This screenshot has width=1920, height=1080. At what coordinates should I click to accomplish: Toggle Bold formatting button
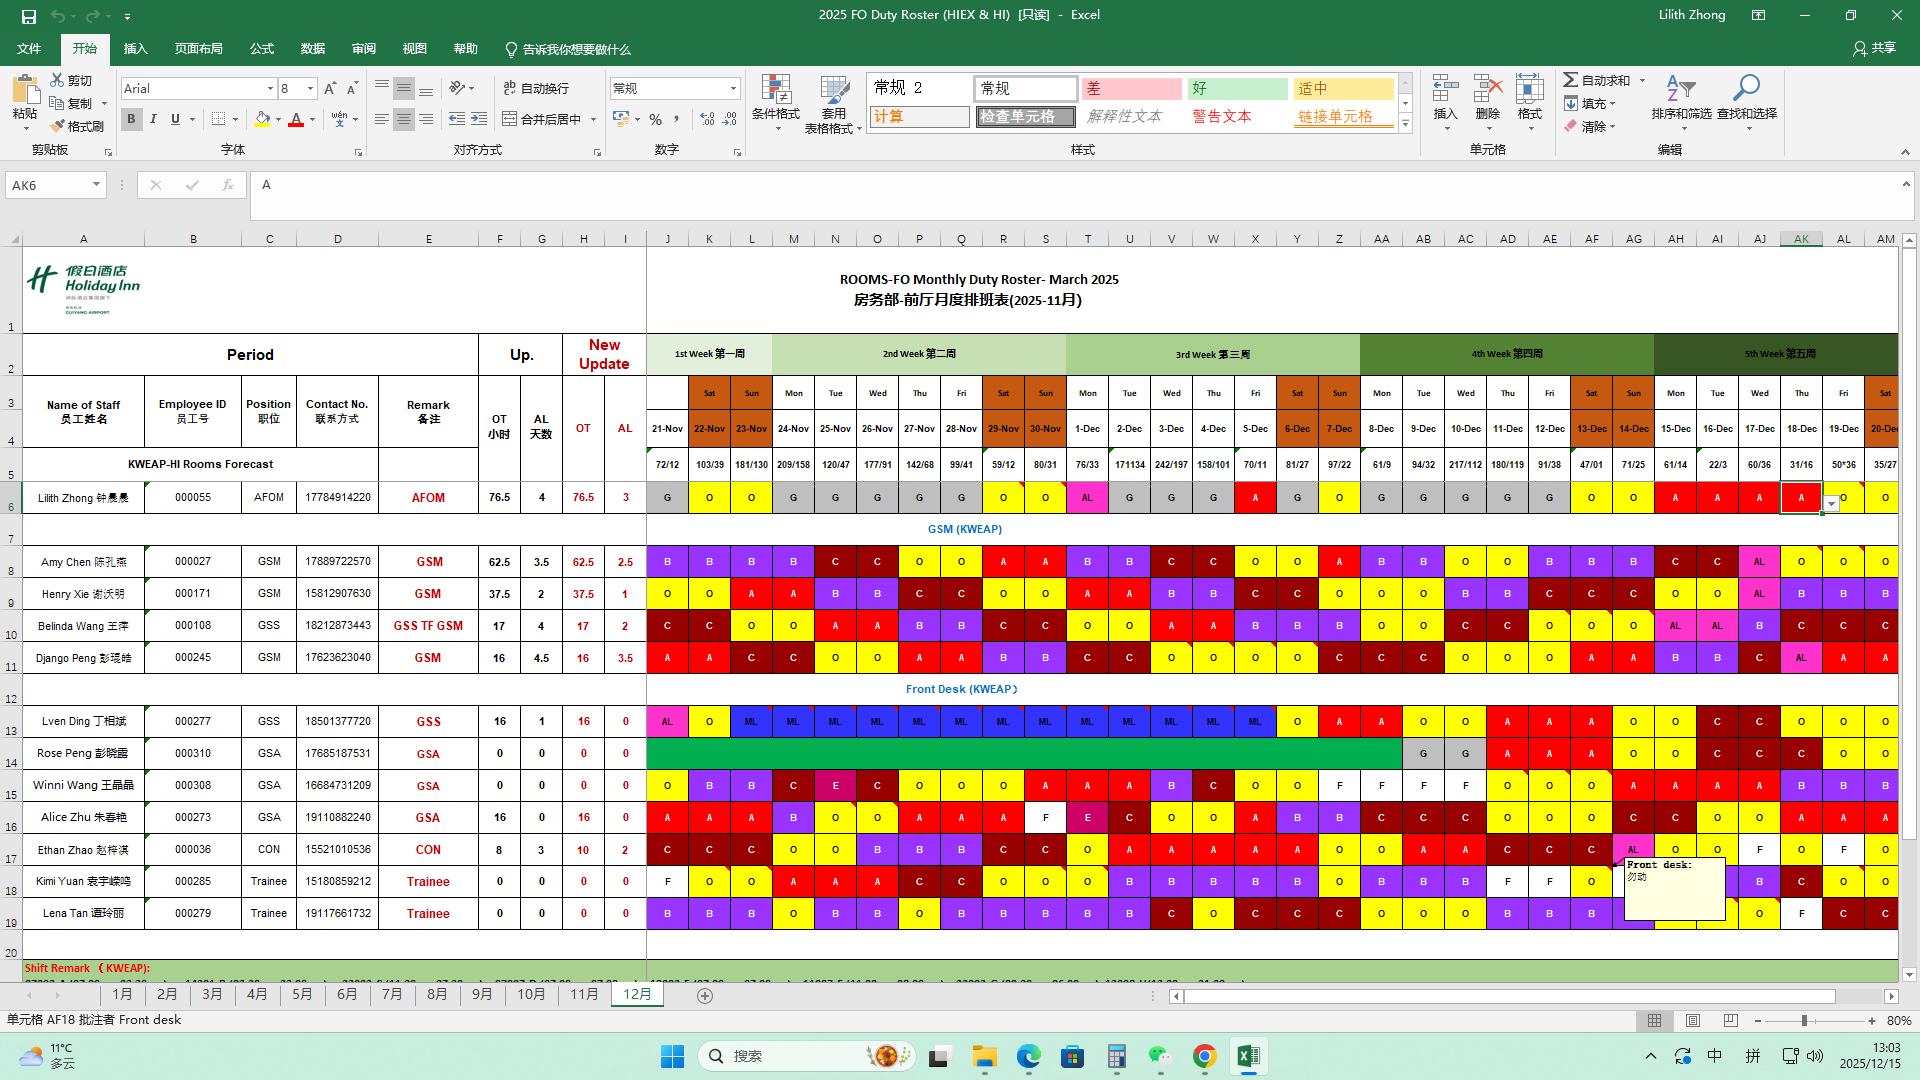click(131, 119)
